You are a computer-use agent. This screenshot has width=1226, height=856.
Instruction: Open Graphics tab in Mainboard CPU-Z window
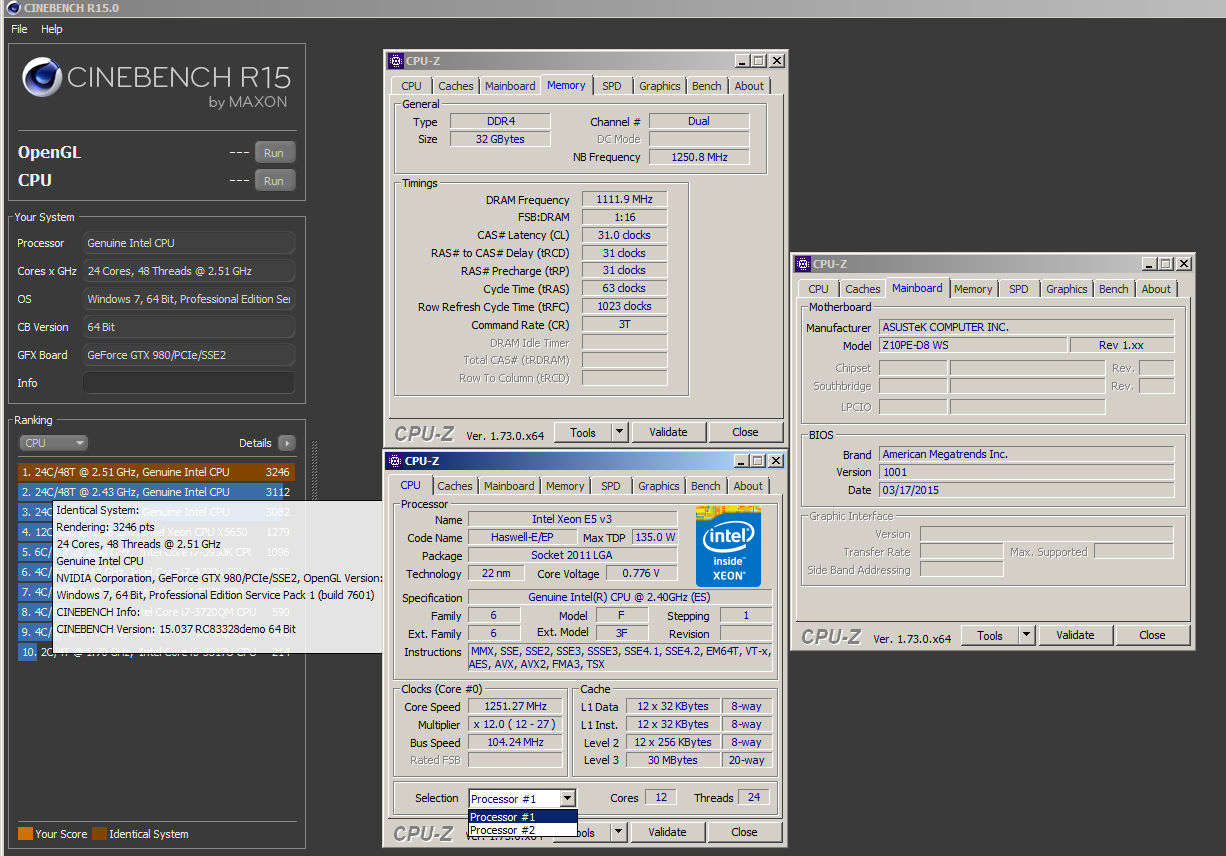(x=1067, y=289)
